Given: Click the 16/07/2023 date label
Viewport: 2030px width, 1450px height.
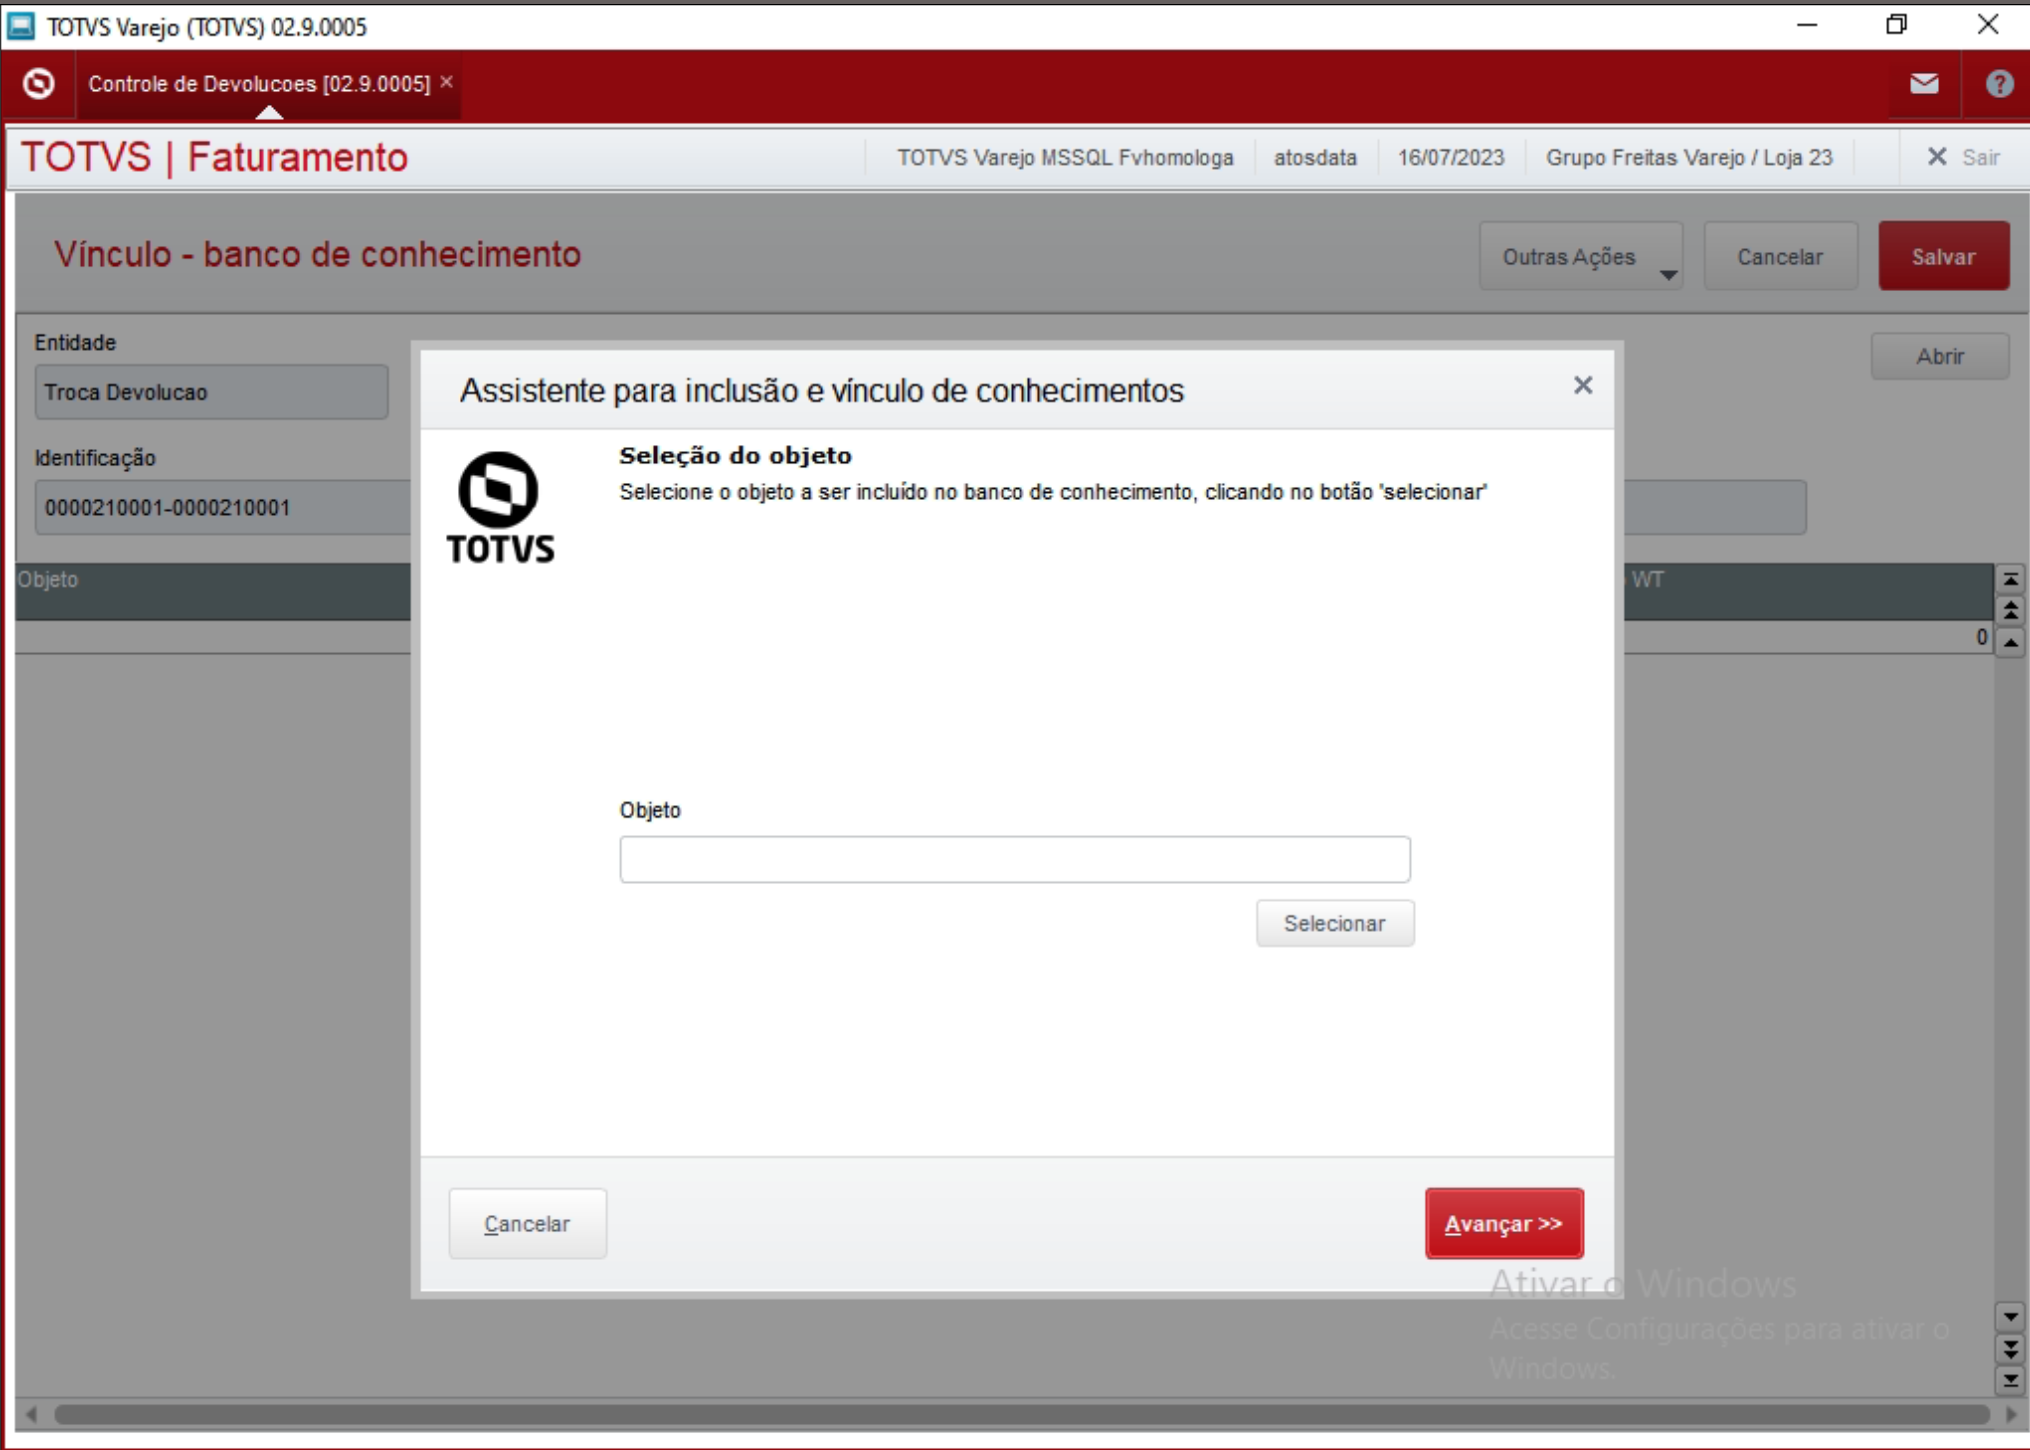Looking at the screenshot, I should (x=1450, y=158).
